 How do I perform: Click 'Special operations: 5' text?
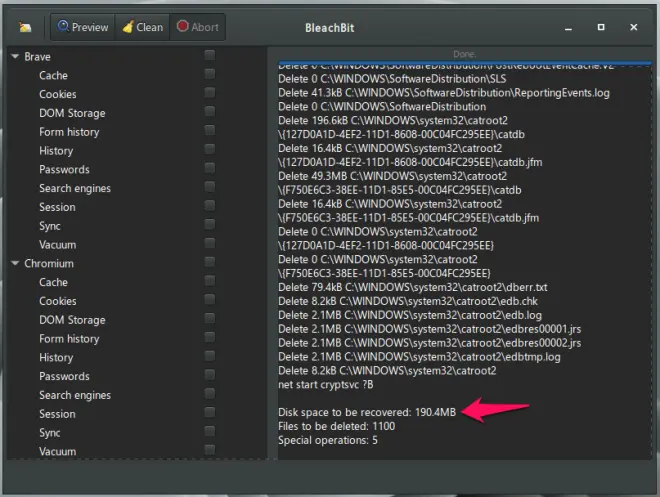click(x=327, y=440)
